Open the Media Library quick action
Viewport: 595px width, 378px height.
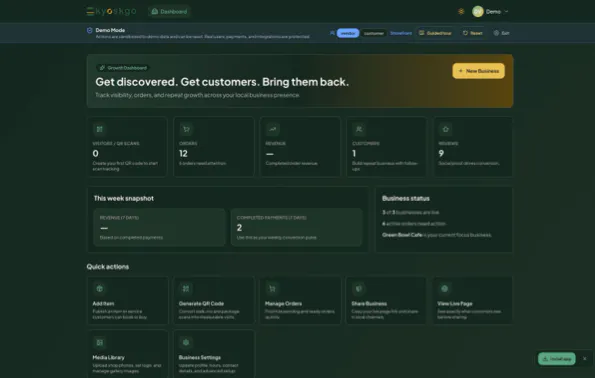pyautogui.click(x=128, y=354)
